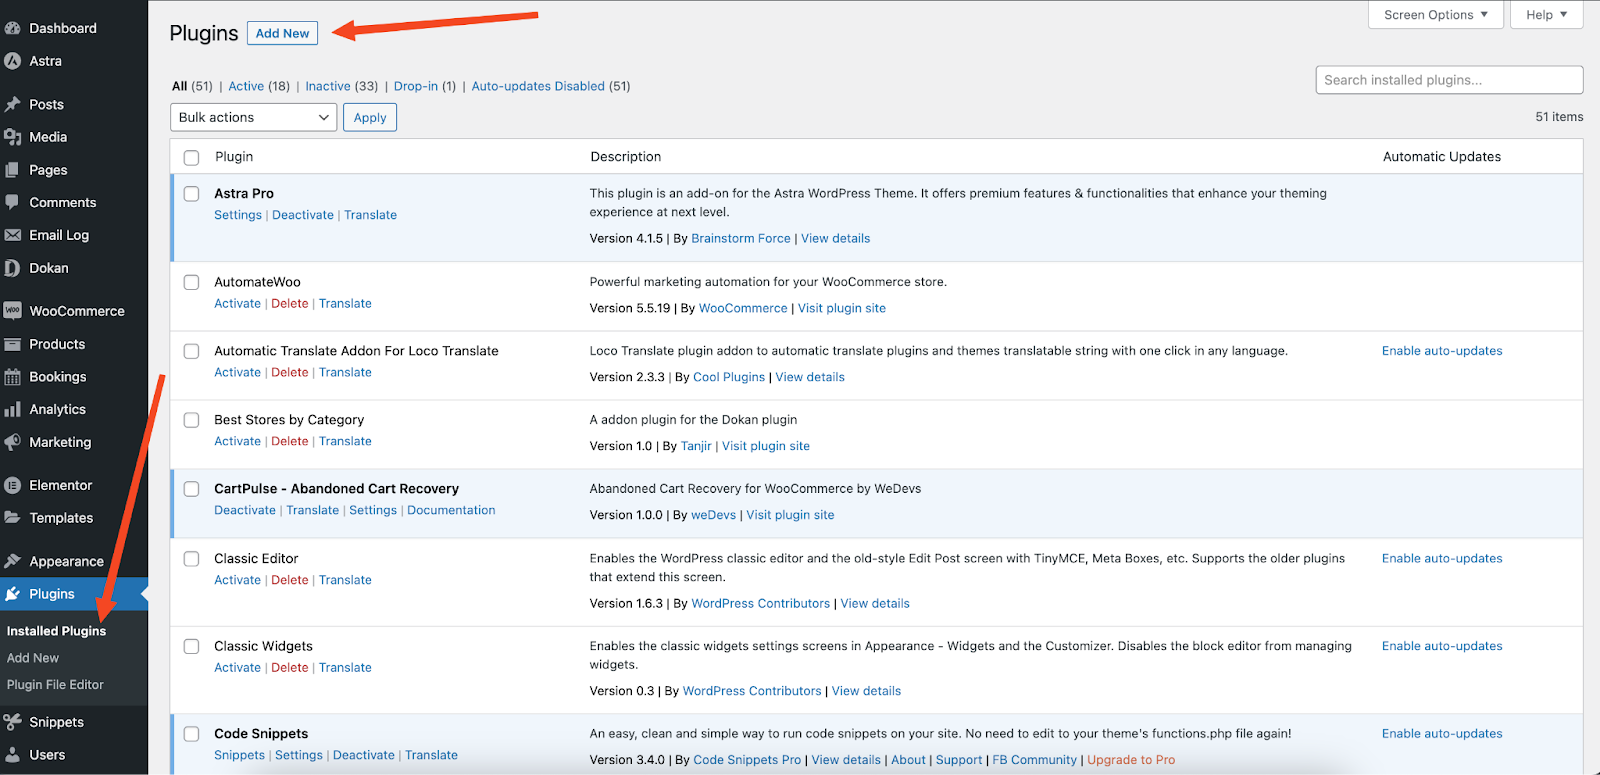This screenshot has width=1600, height=775.
Task: Filter plugins by Drop-in
Action: (x=416, y=86)
